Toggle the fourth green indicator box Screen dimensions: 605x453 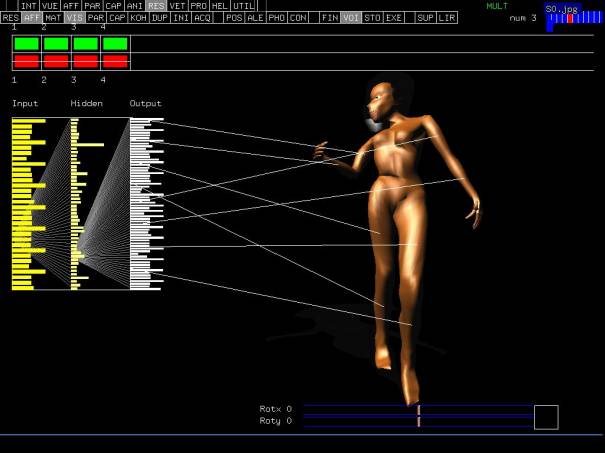pyautogui.click(x=115, y=44)
